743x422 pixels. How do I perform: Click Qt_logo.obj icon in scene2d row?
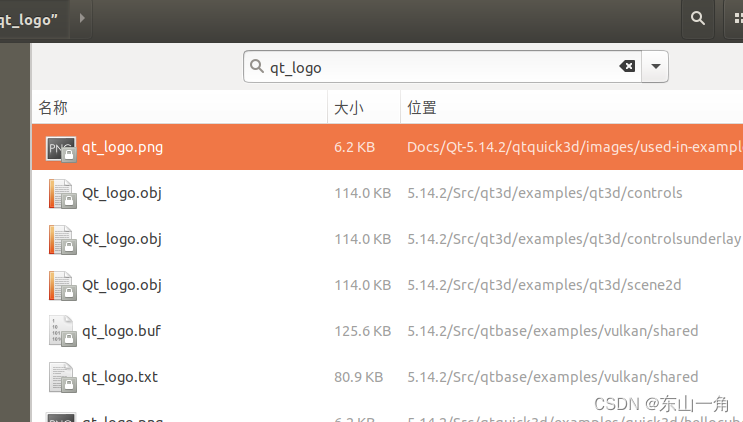62,286
